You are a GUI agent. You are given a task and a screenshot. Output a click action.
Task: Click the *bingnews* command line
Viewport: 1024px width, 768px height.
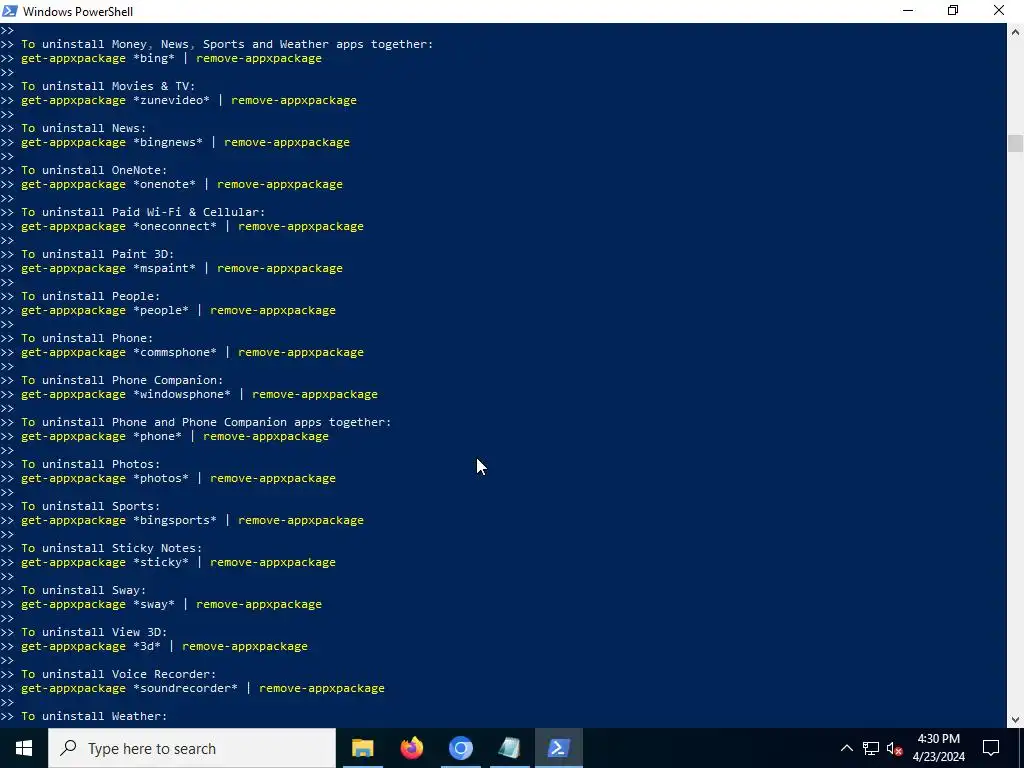185,142
